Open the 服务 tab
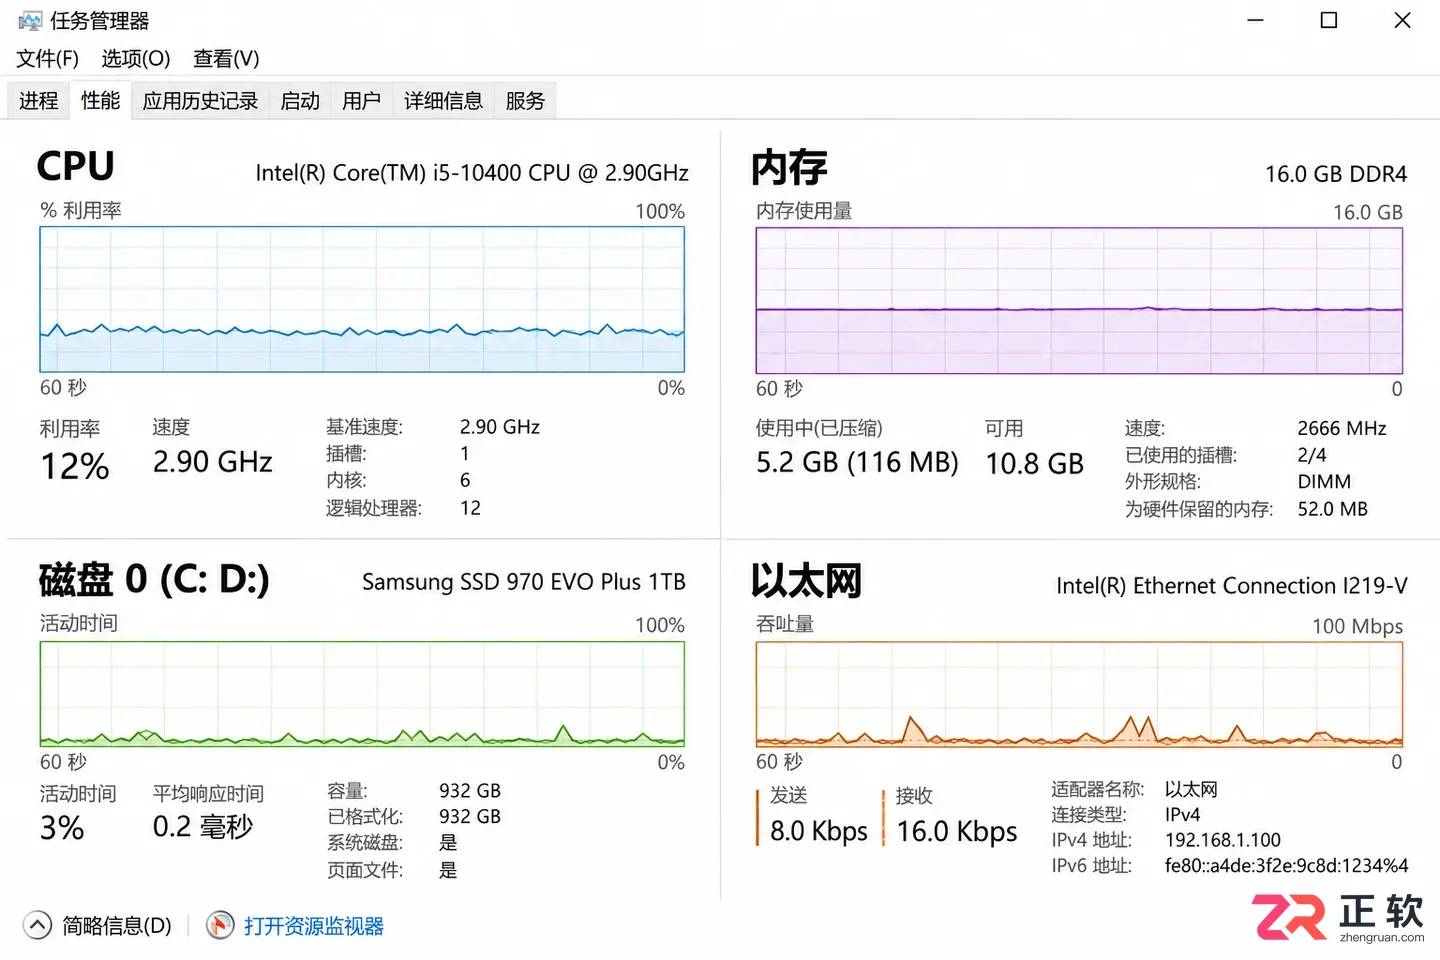Image resolution: width=1440 pixels, height=960 pixels. [525, 100]
